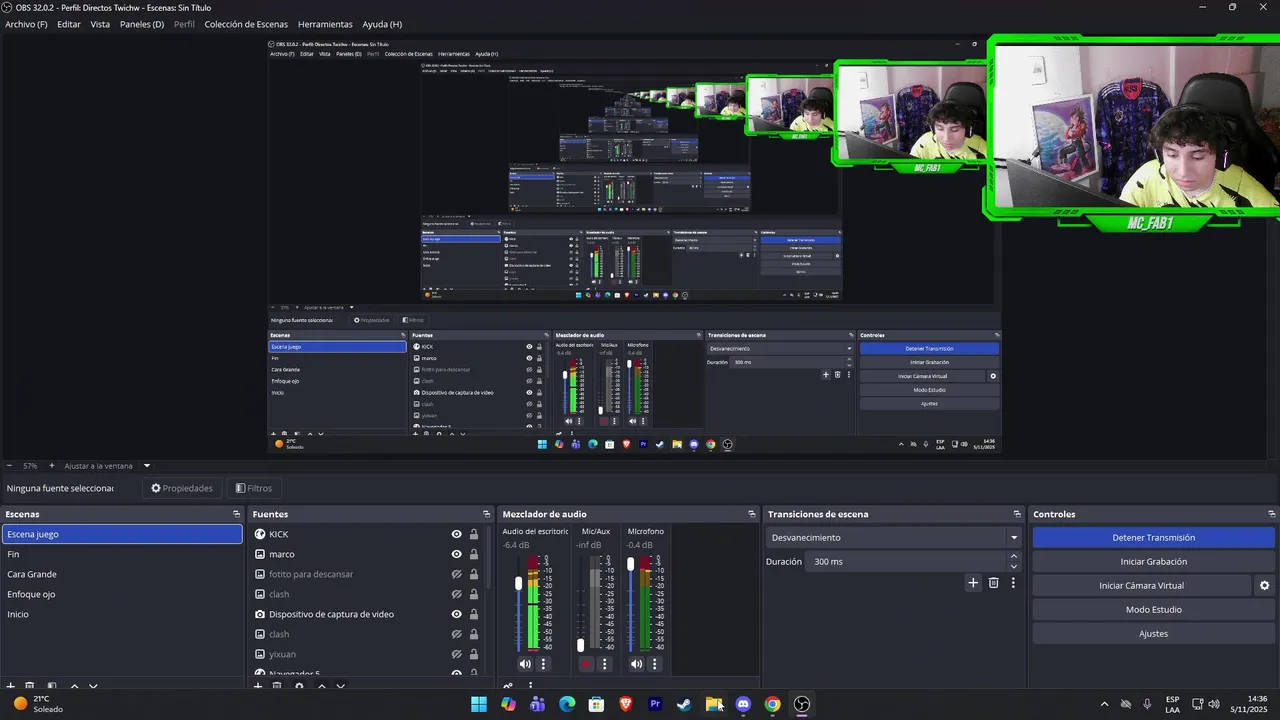Open the Archivo menu
The image size is (1280, 720).
[26, 24]
